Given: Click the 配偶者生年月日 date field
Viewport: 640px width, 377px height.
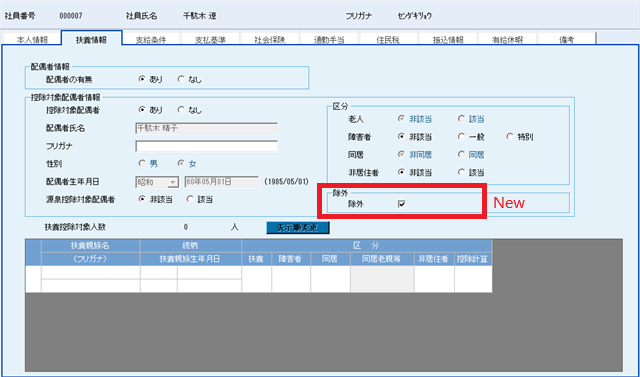Looking at the screenshot, I should pos(222,182).
